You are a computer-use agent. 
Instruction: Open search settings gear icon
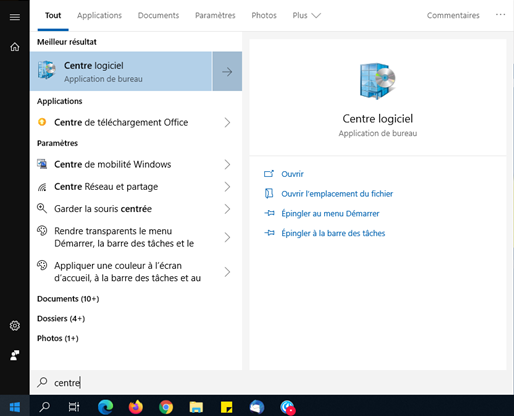click(x=15, y=325)
